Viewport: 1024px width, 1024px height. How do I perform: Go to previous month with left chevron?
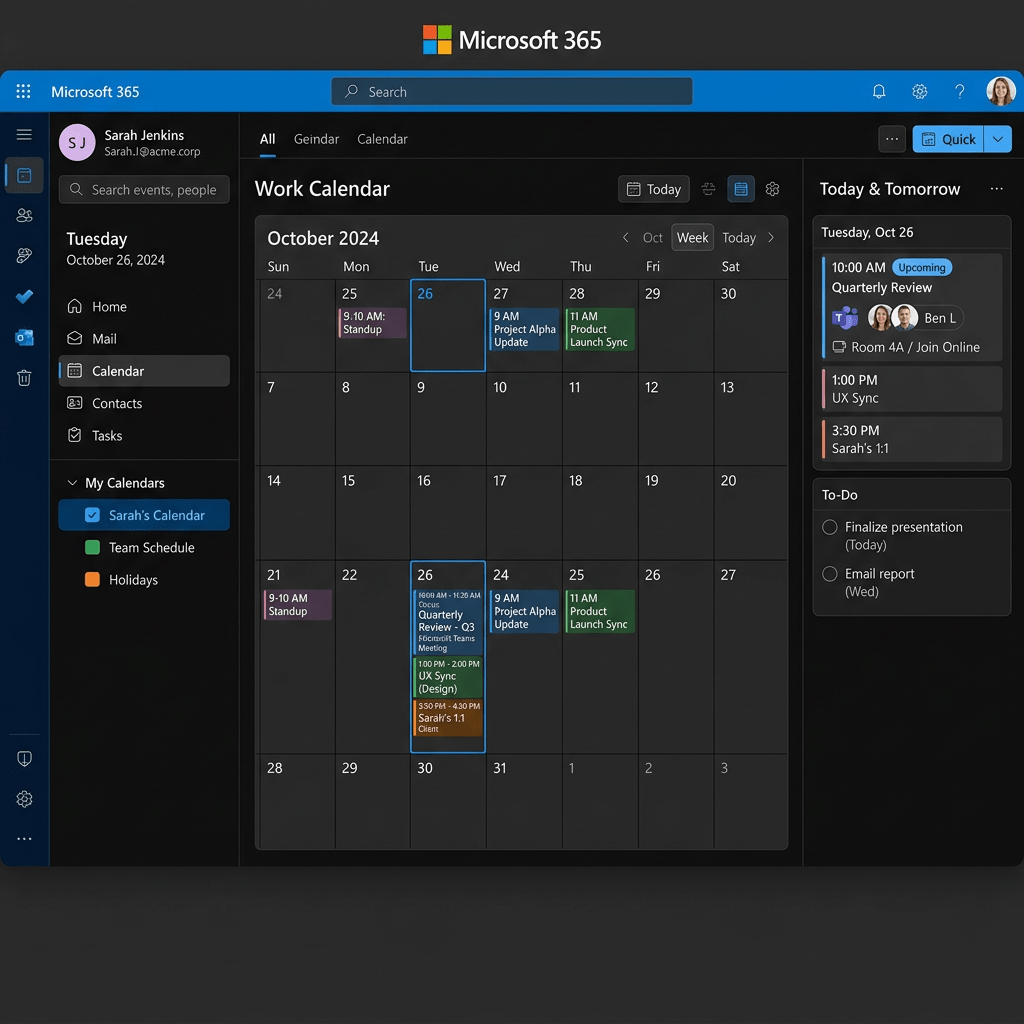(626, 238)
